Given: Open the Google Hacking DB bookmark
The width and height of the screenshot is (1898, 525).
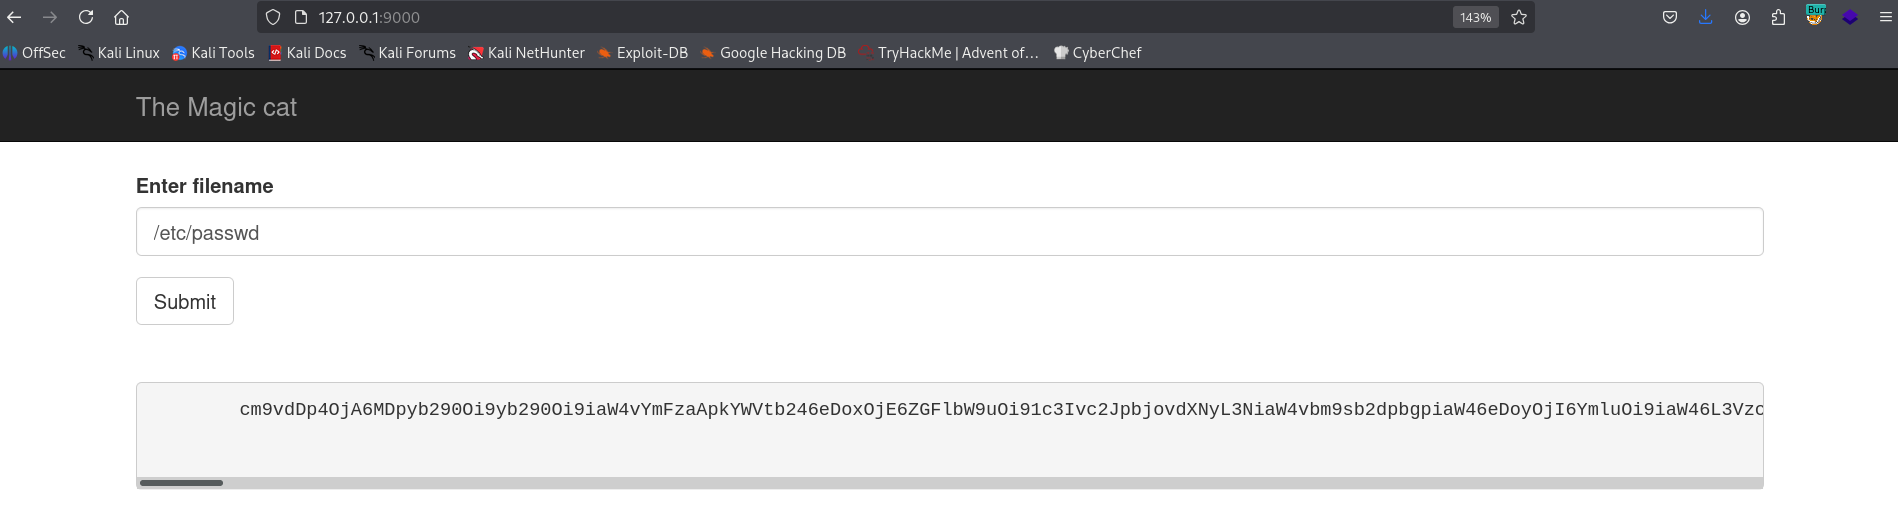Looking at the screenshot, I should (773, 53).
